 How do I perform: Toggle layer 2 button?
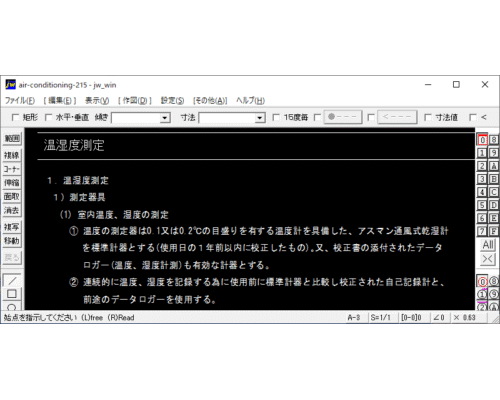tap(482, 166)
